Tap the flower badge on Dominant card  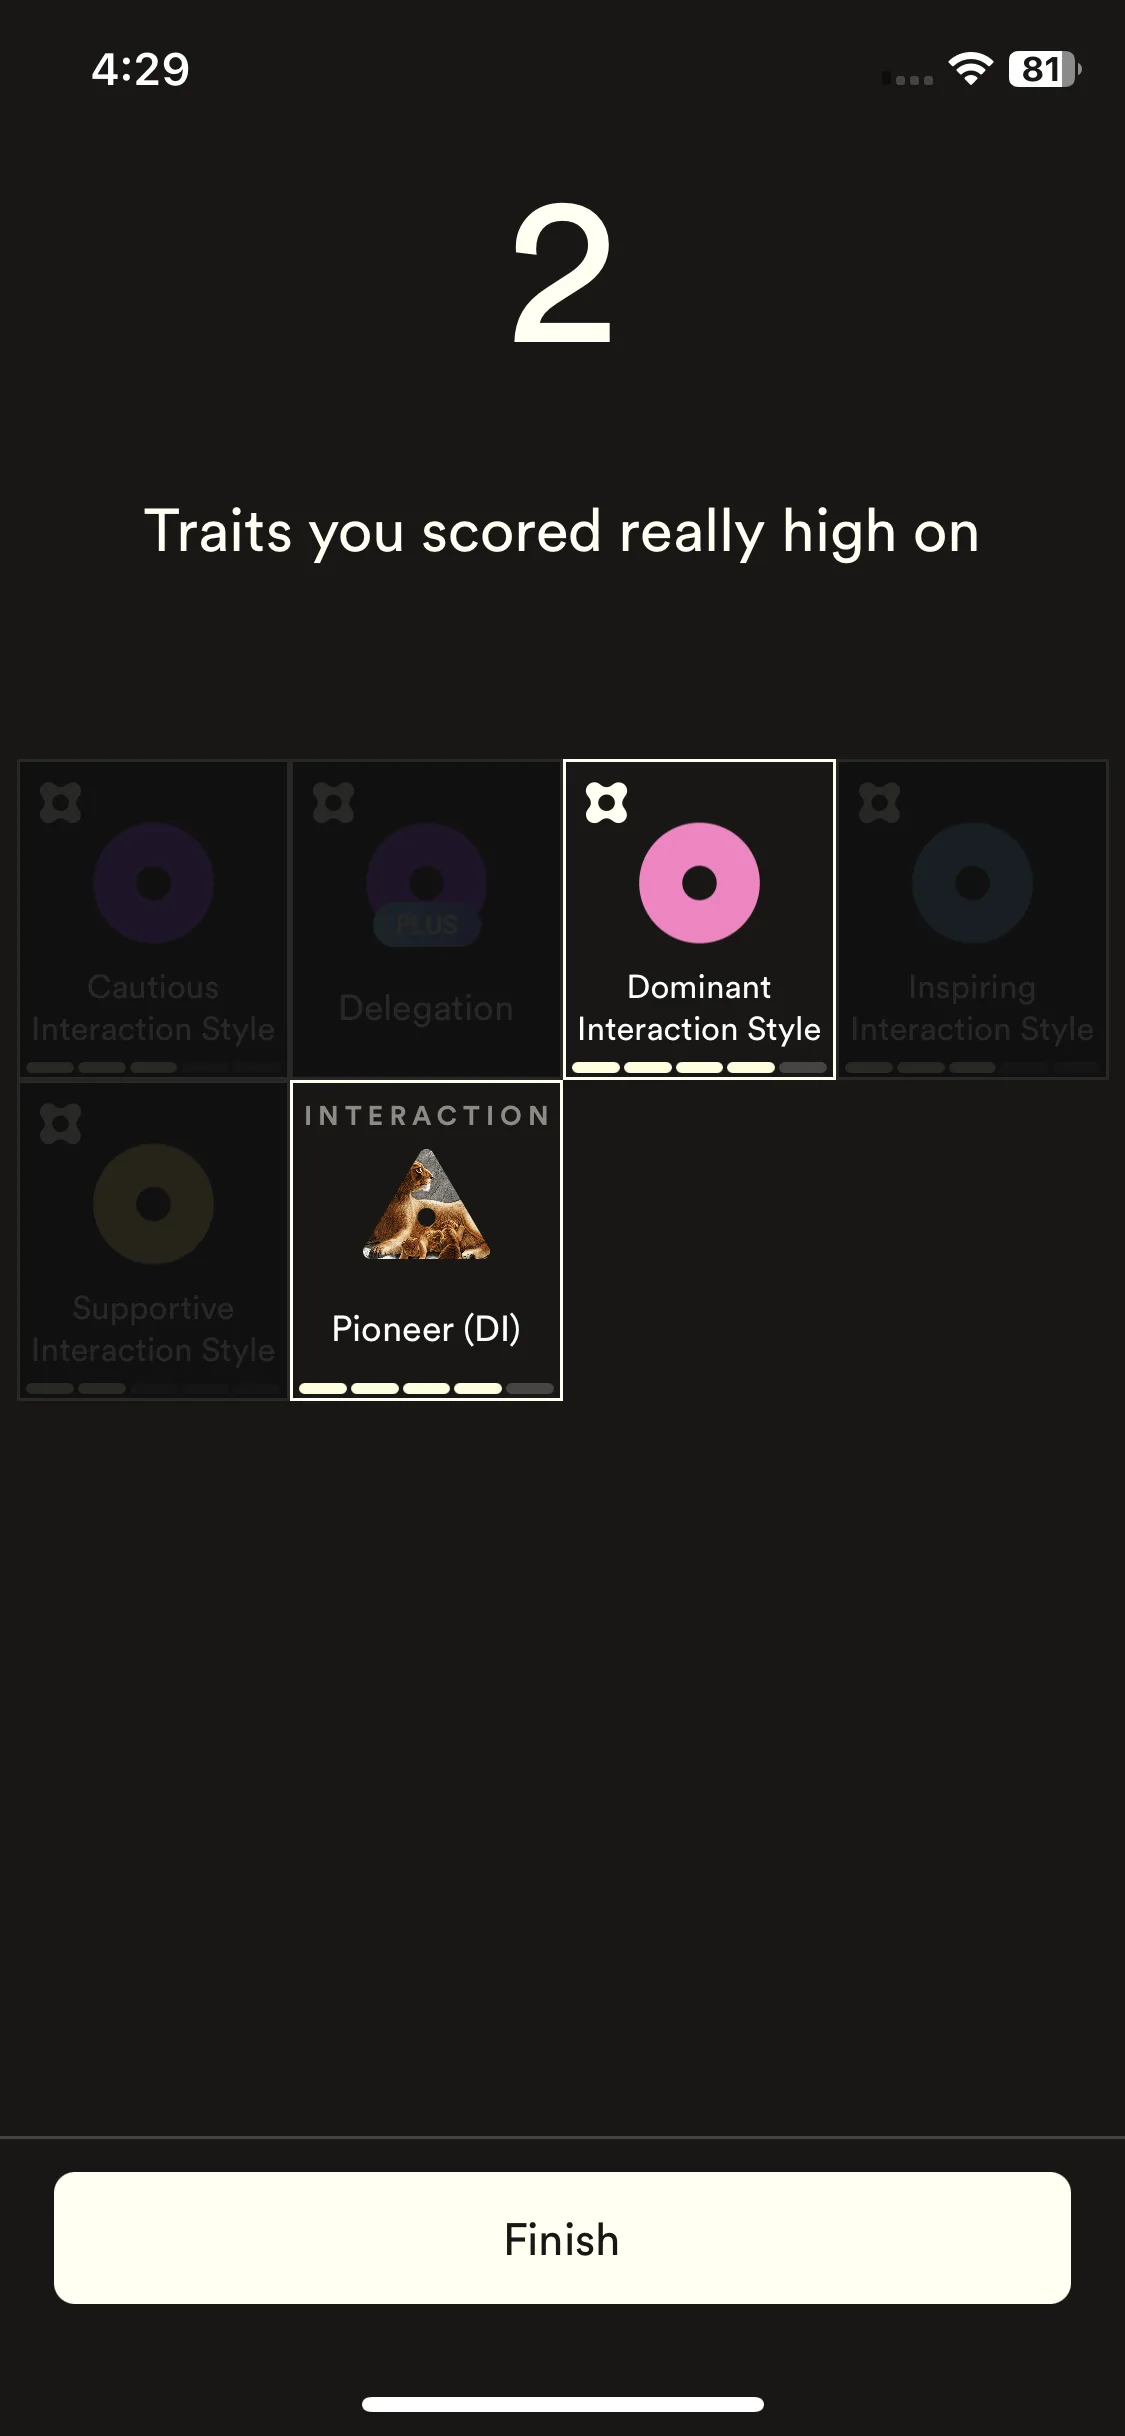(x=607, y=803)
